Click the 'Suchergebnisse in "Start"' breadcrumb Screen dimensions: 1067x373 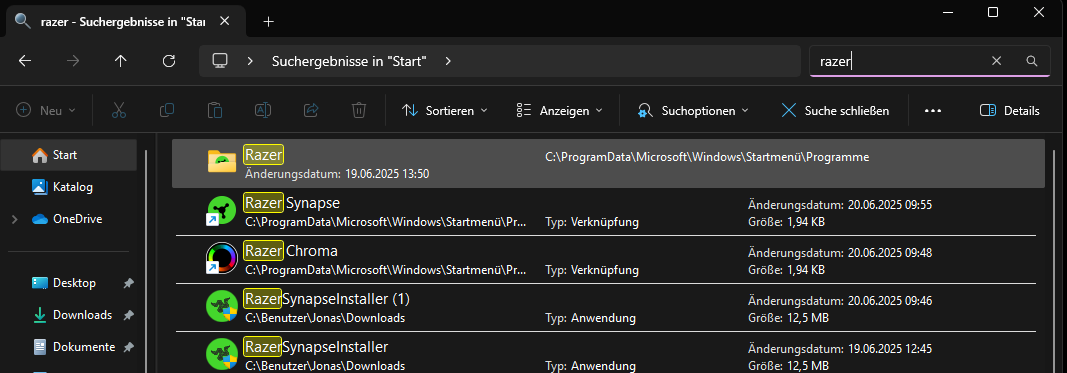349,61
